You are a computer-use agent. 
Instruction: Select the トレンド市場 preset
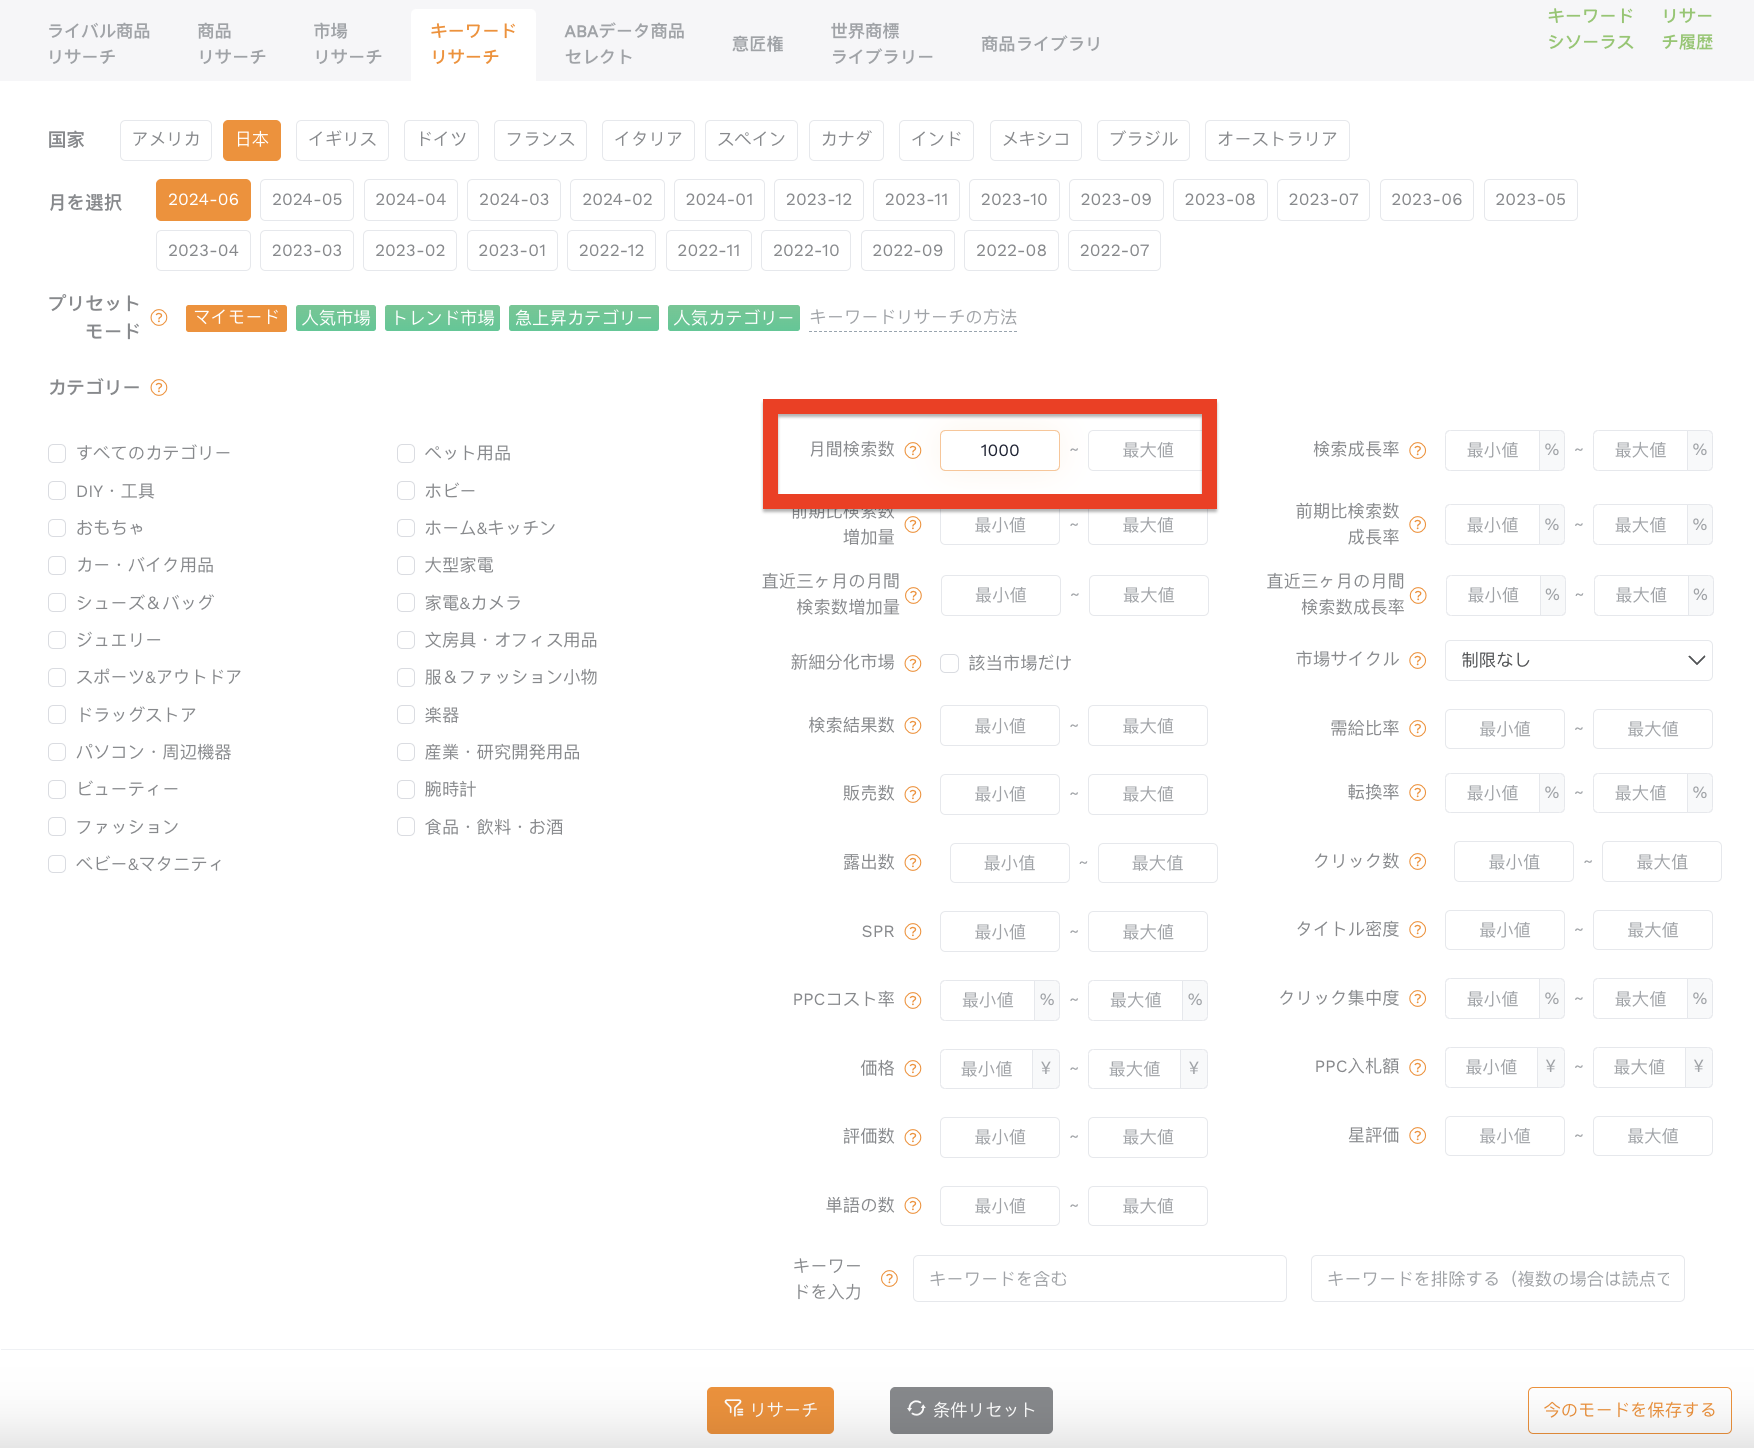pos(443,318)
